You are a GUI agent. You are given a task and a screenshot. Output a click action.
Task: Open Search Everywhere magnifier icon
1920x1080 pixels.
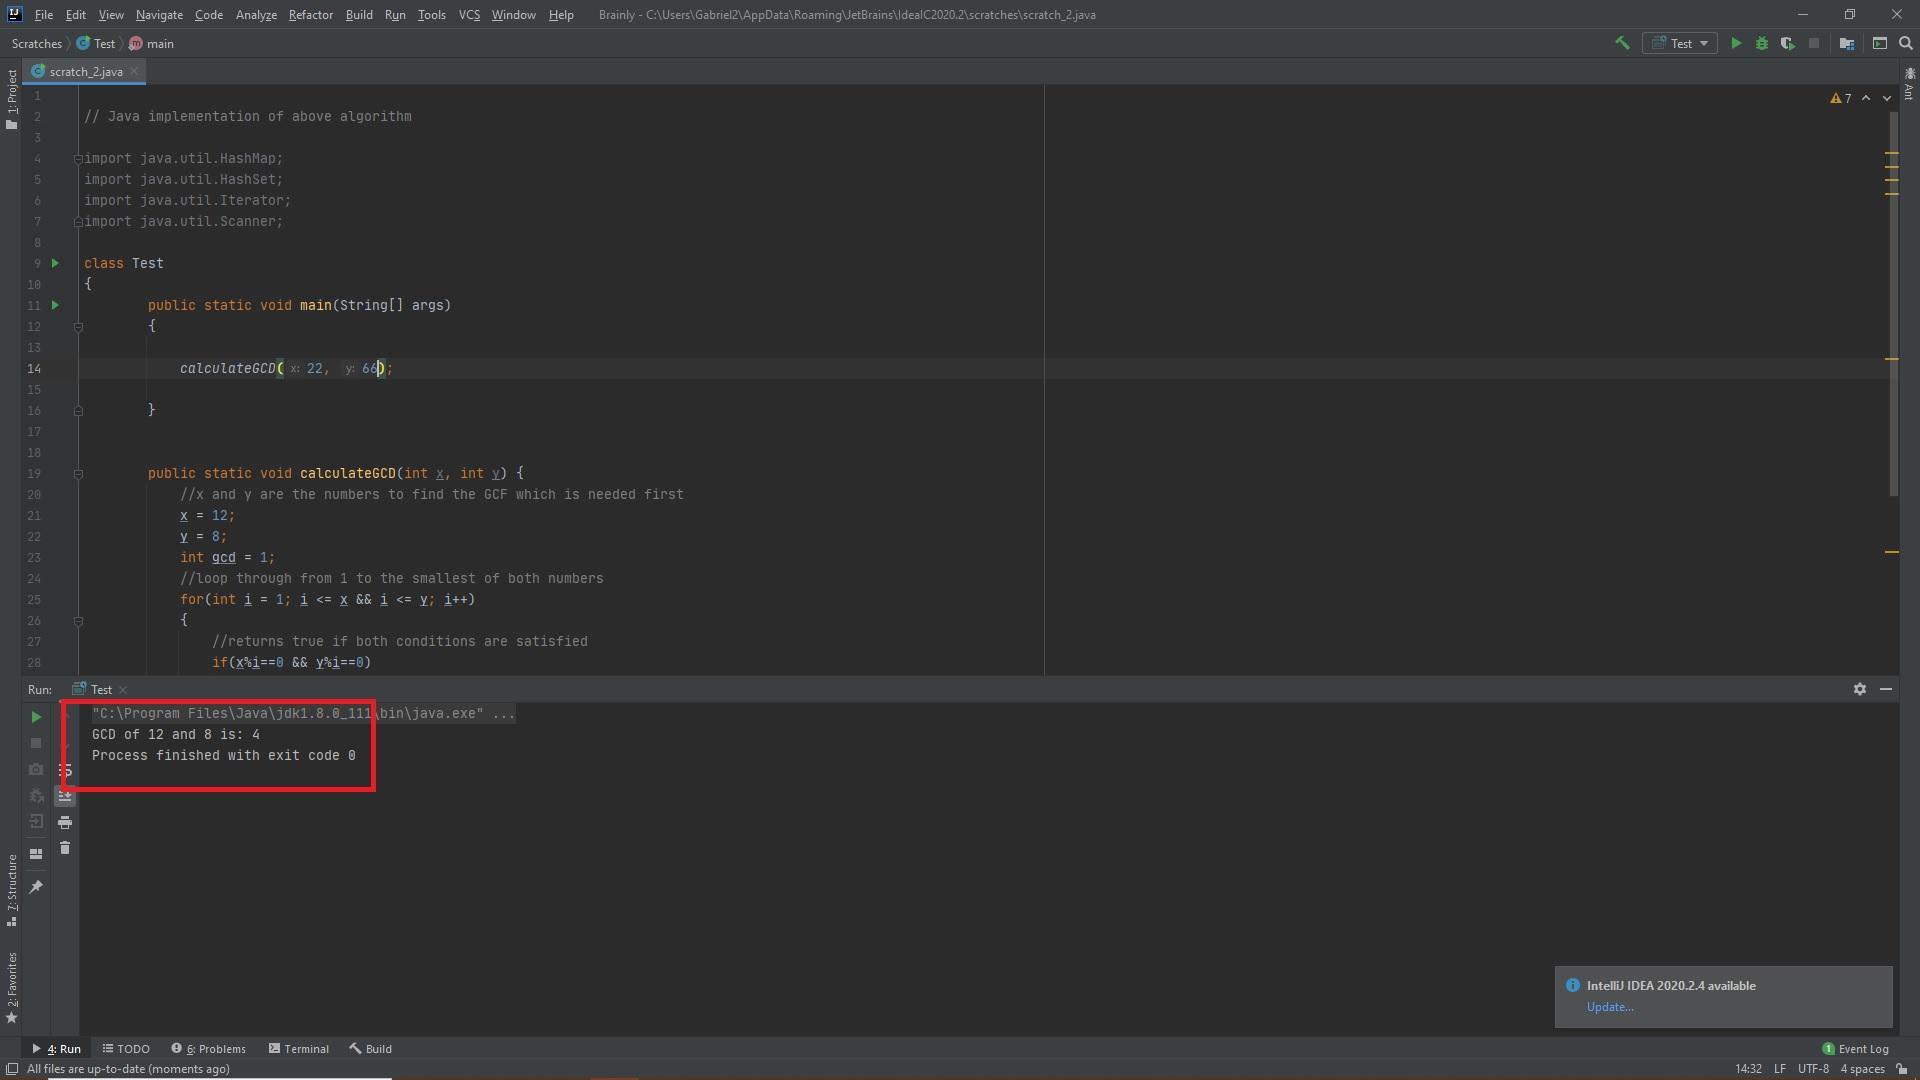[x=1906, y=43]
